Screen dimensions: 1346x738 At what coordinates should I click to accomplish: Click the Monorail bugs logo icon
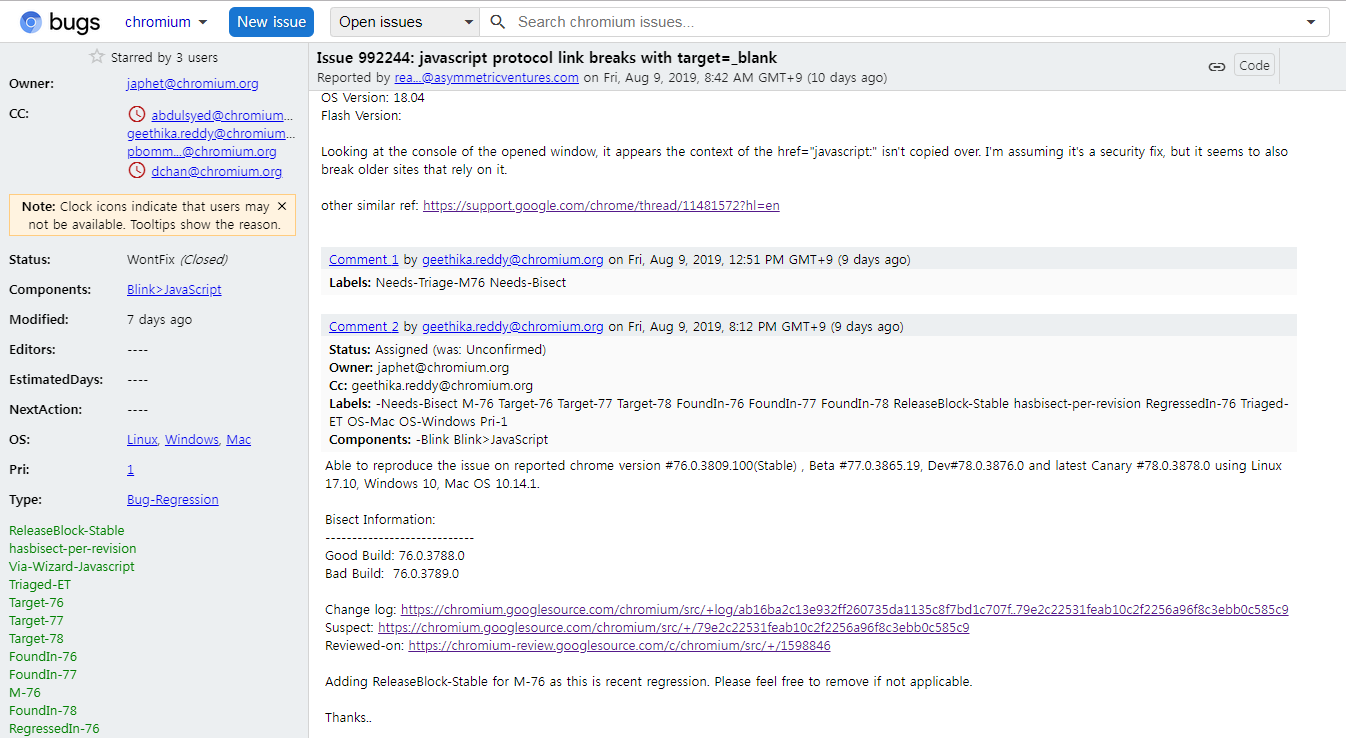click(30, 22)
